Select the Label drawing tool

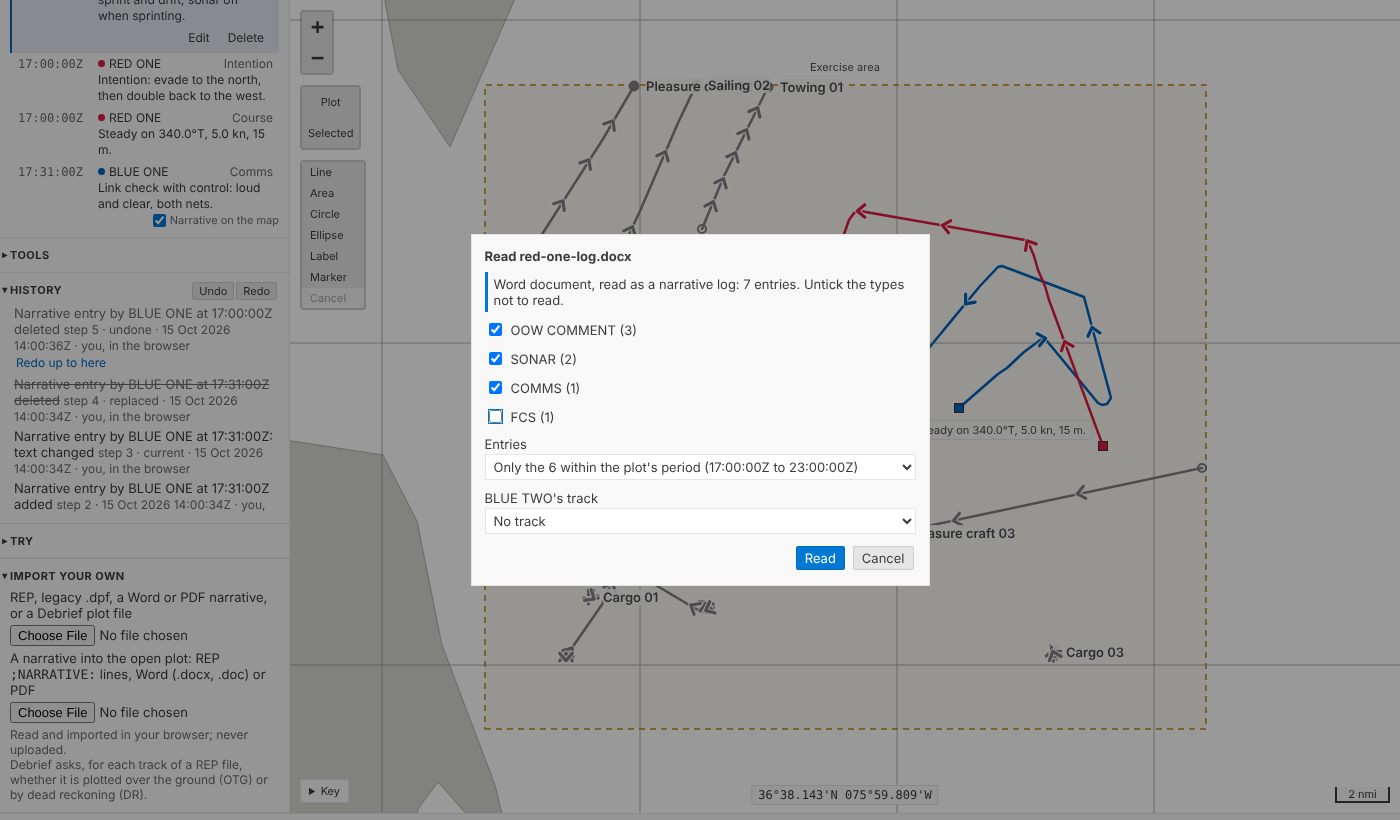[x=333, y=256]
